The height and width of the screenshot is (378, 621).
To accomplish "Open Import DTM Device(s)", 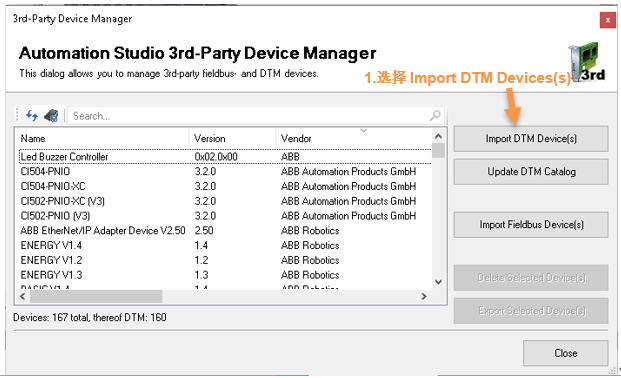I will [x=531, y=139].
